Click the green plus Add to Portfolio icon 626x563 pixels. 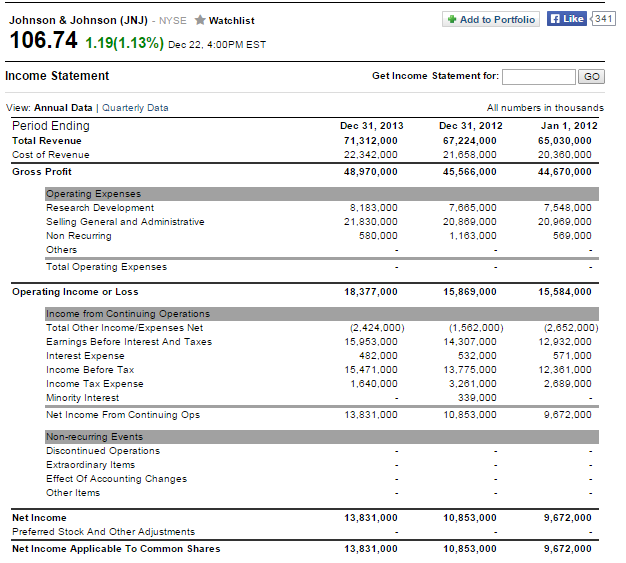tap(452, 19)
